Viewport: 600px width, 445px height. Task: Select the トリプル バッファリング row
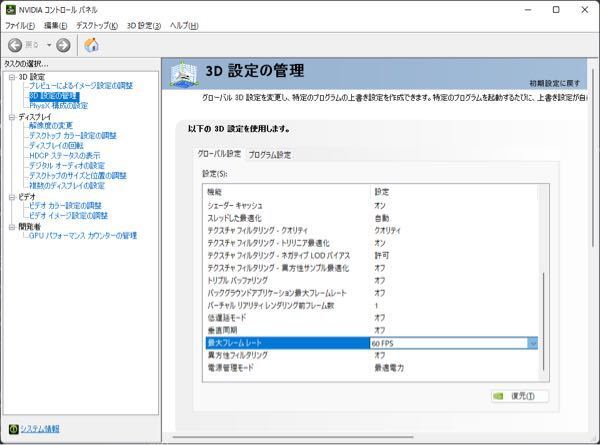click(371, 280)
